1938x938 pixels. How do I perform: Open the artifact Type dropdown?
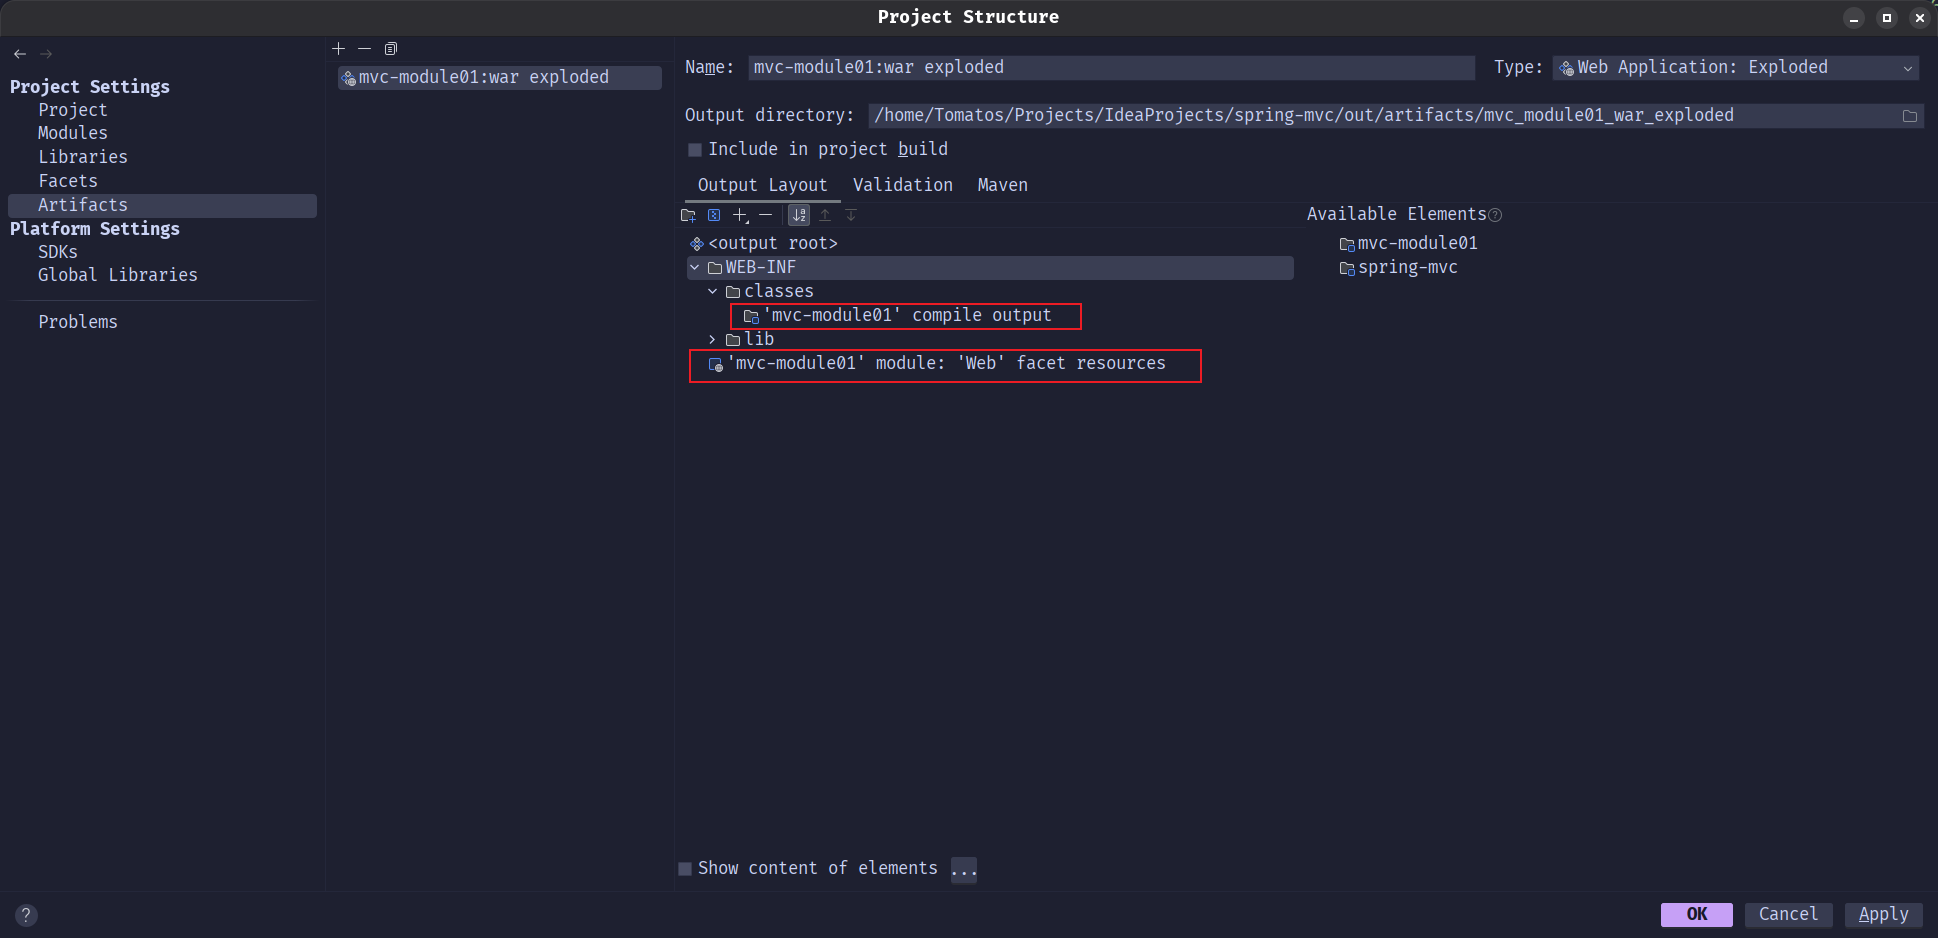(x=1735, y=68)
